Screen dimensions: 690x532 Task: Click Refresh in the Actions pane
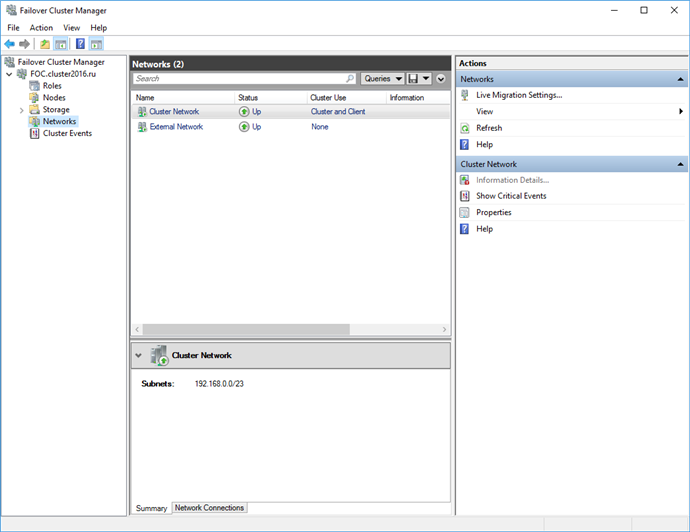489,128
